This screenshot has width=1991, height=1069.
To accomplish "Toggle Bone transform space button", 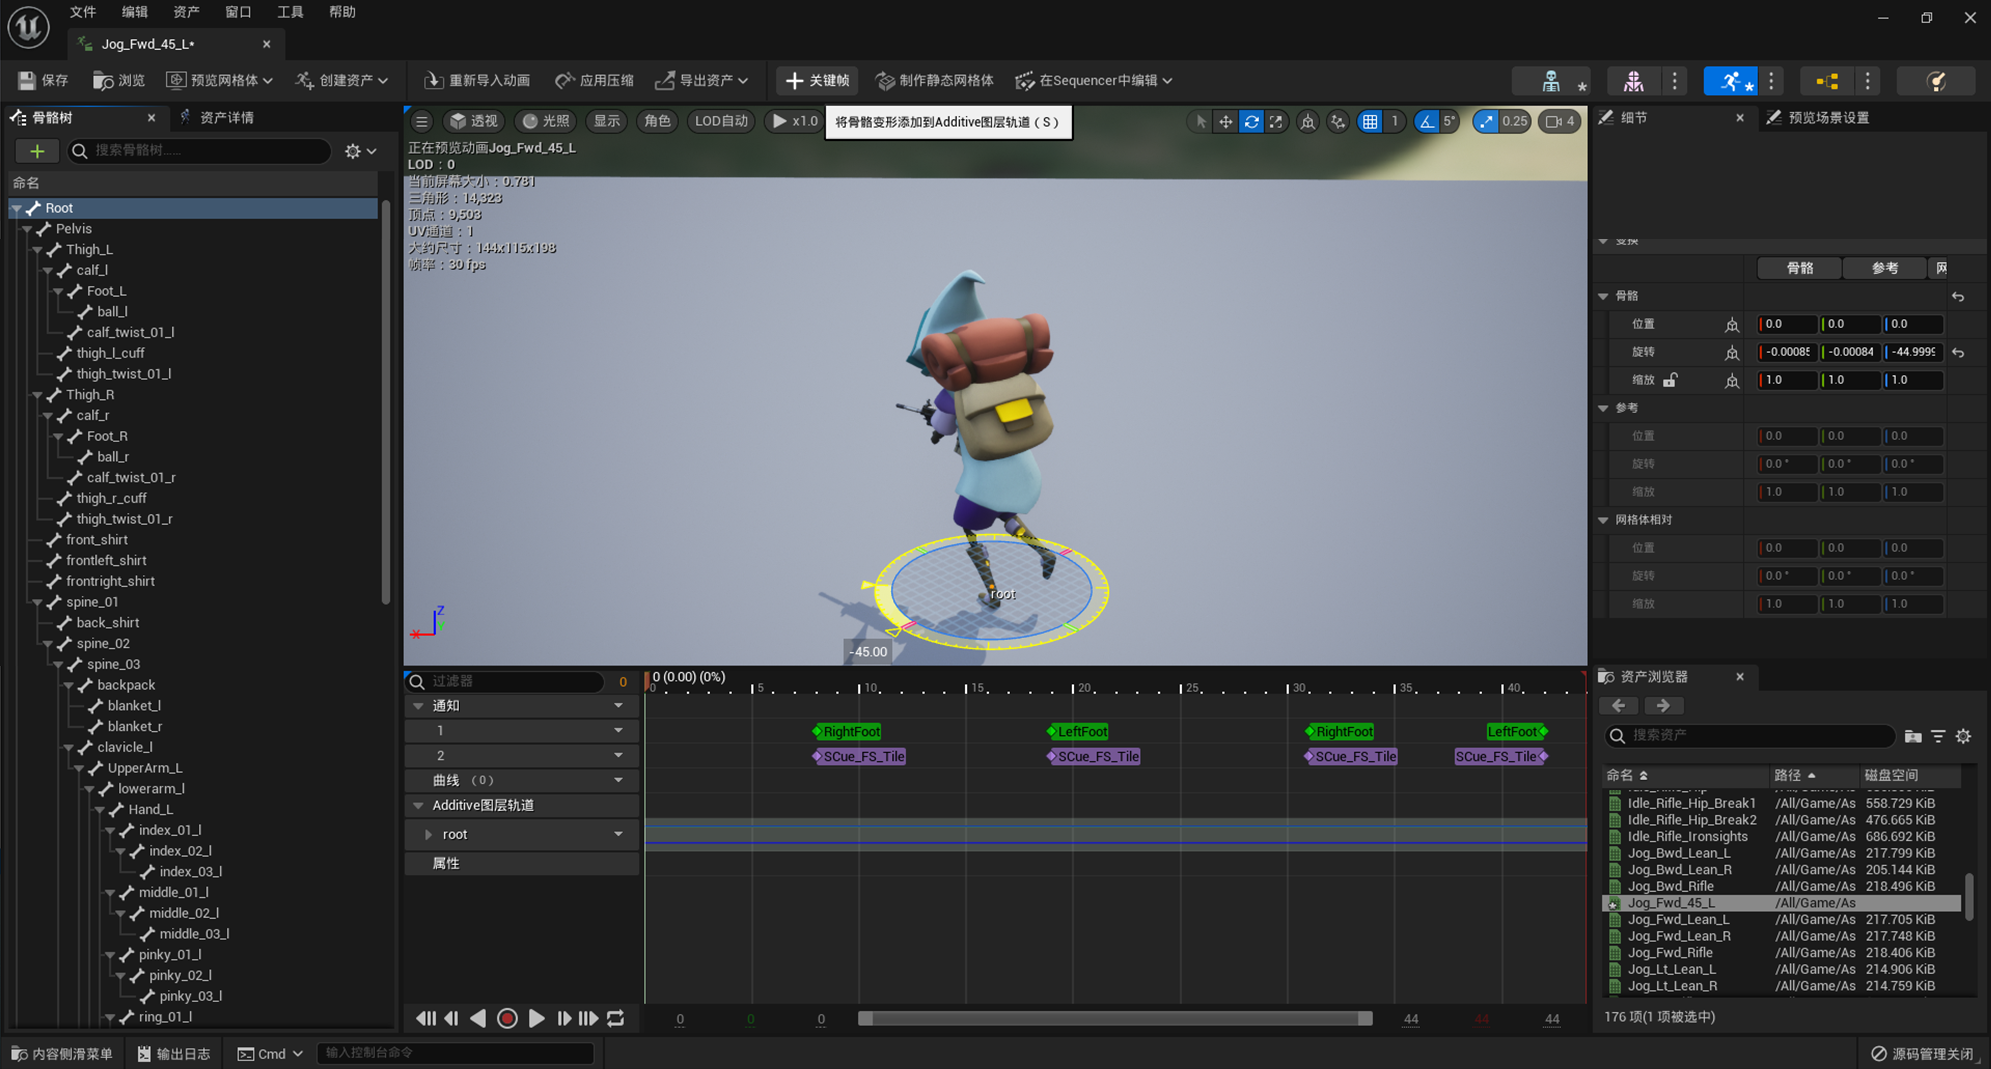I will point(1799,268).
